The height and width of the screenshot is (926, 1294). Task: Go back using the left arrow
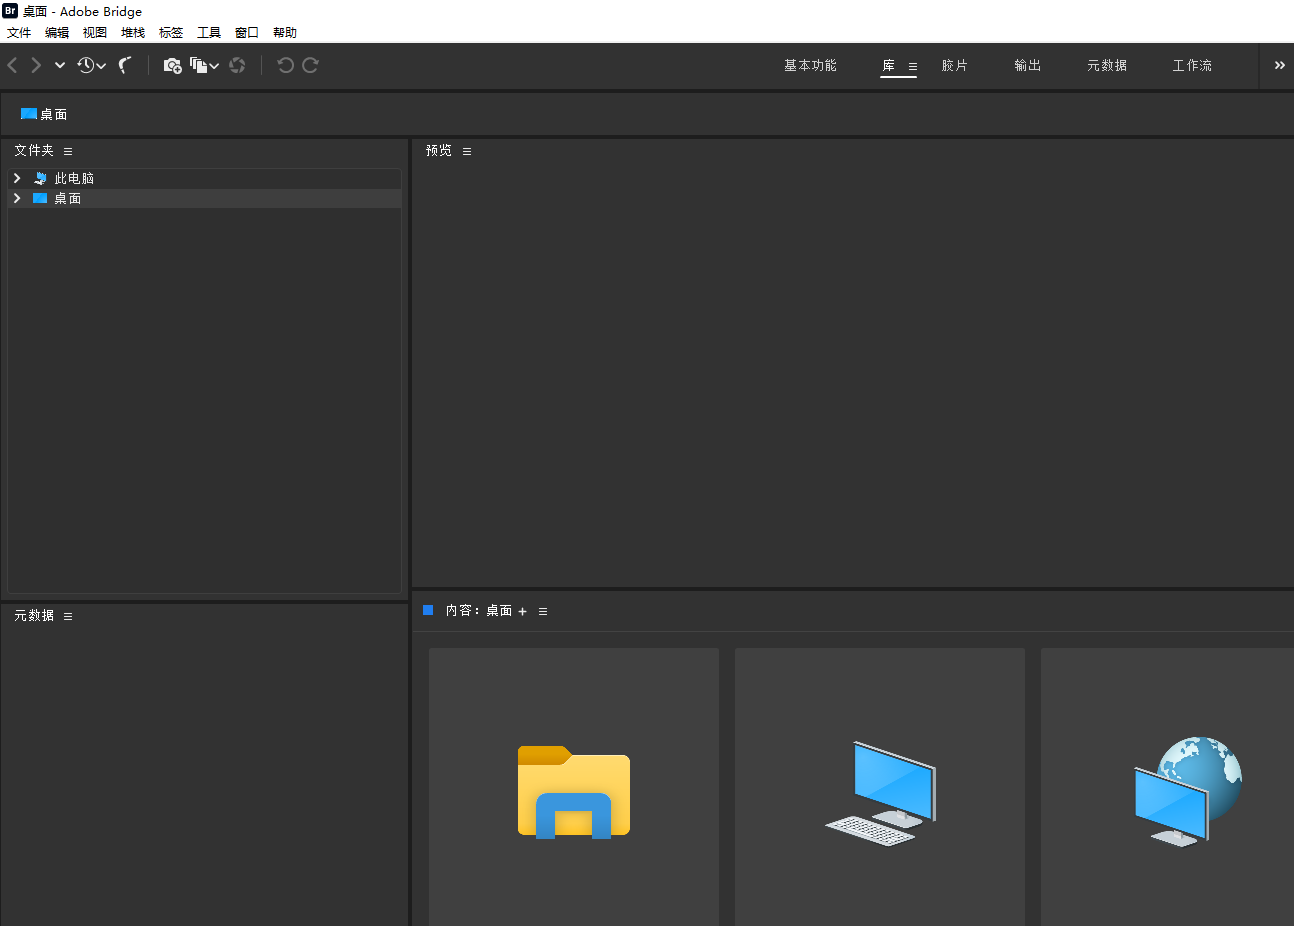(x=12, y=65)
